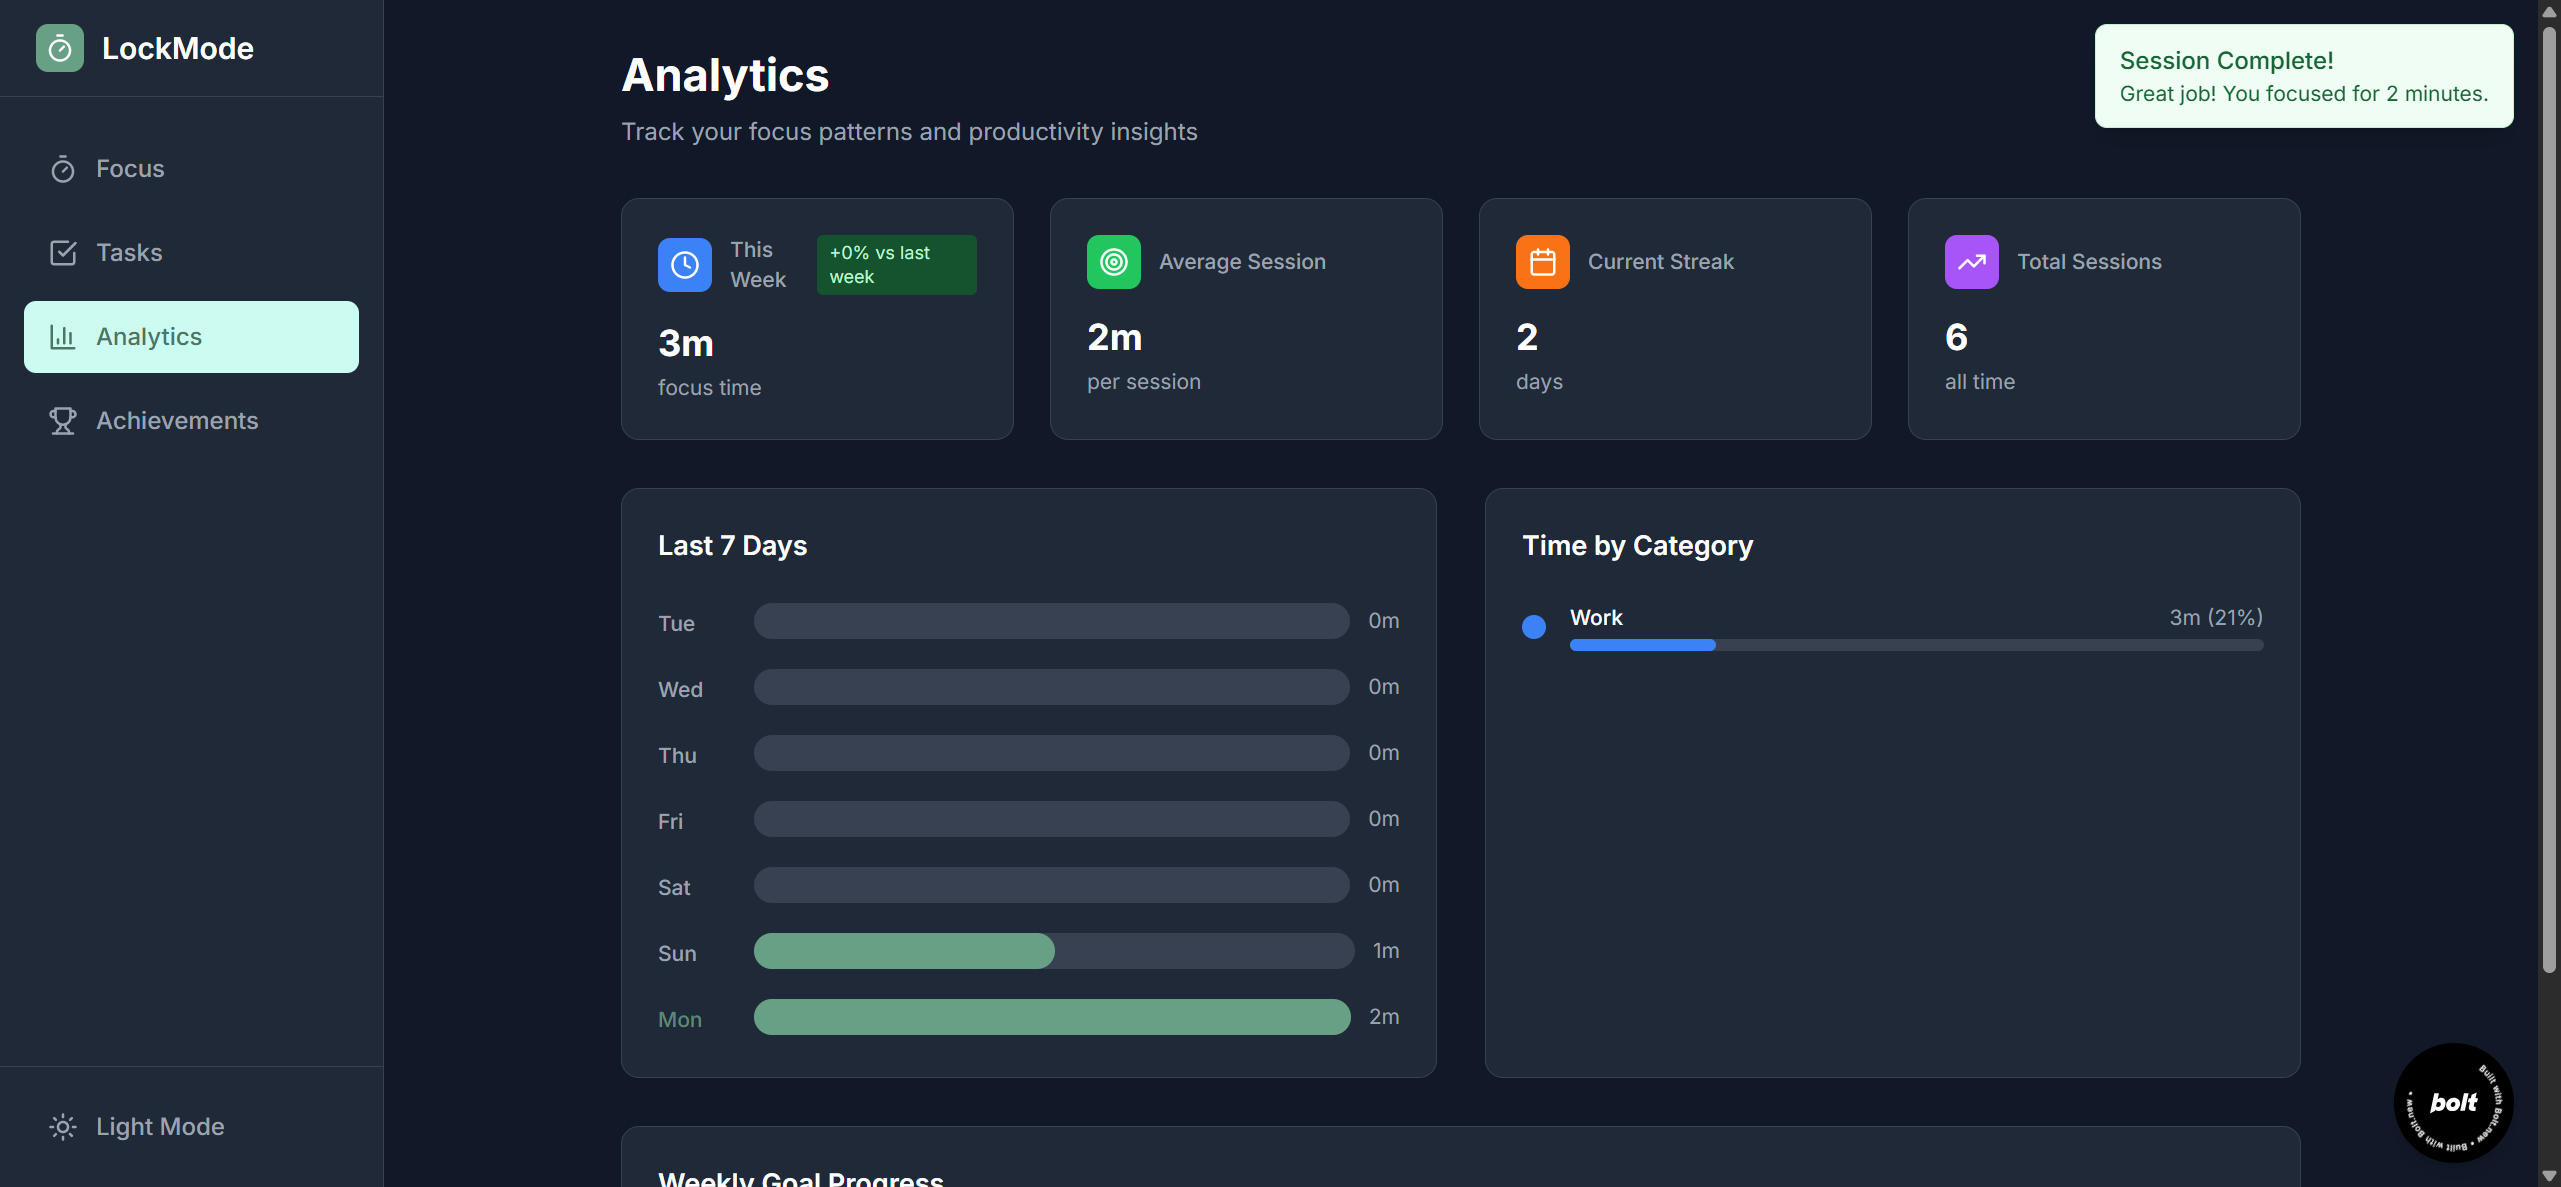This screenshot has height=1187, width=2561.
Task: Click the page scrollbar down arrow
Action: pyautogui.click(x=2549, y=1177)
